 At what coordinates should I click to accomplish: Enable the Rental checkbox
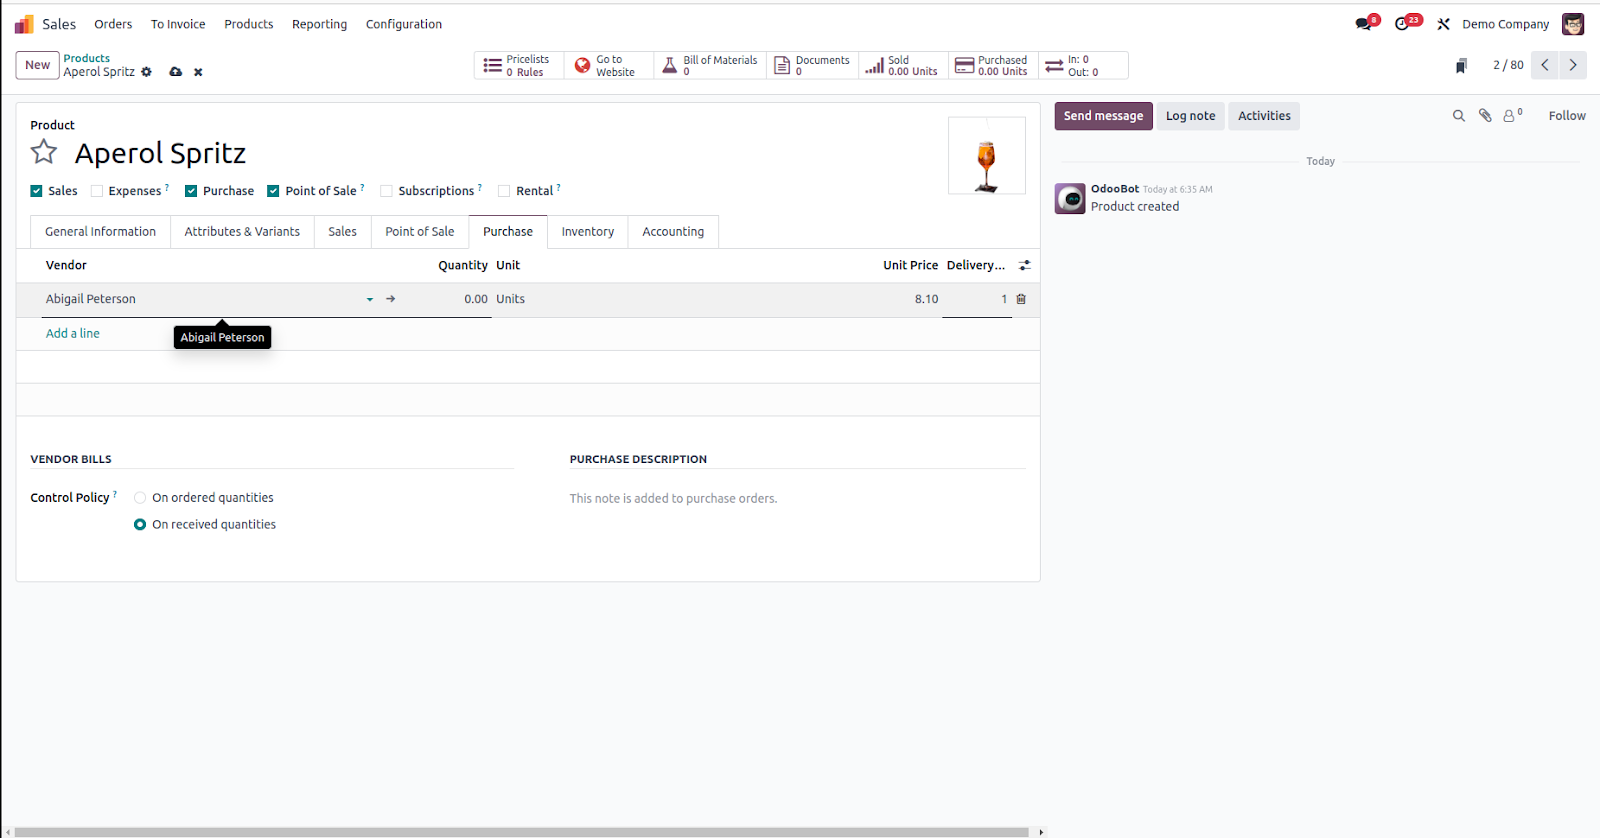(504, 191)
